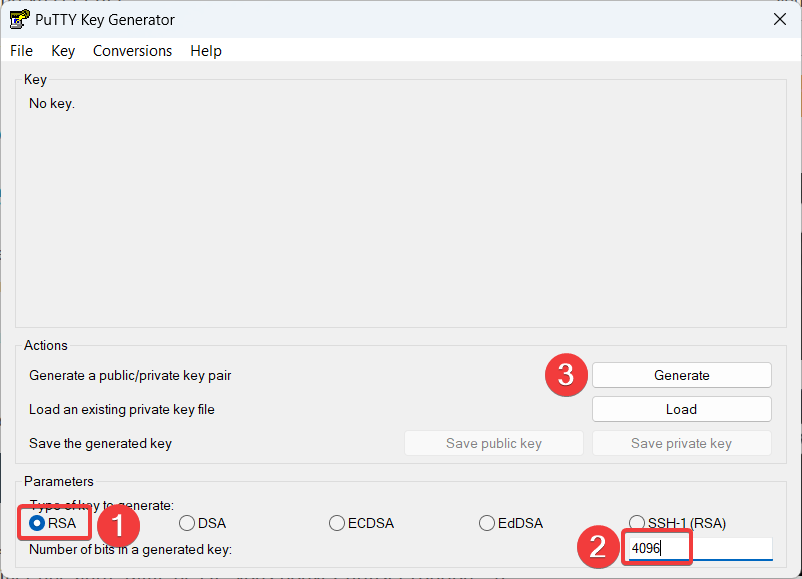
Task: Click the 'No key.' status text
Action: click(x=52, y=104)
